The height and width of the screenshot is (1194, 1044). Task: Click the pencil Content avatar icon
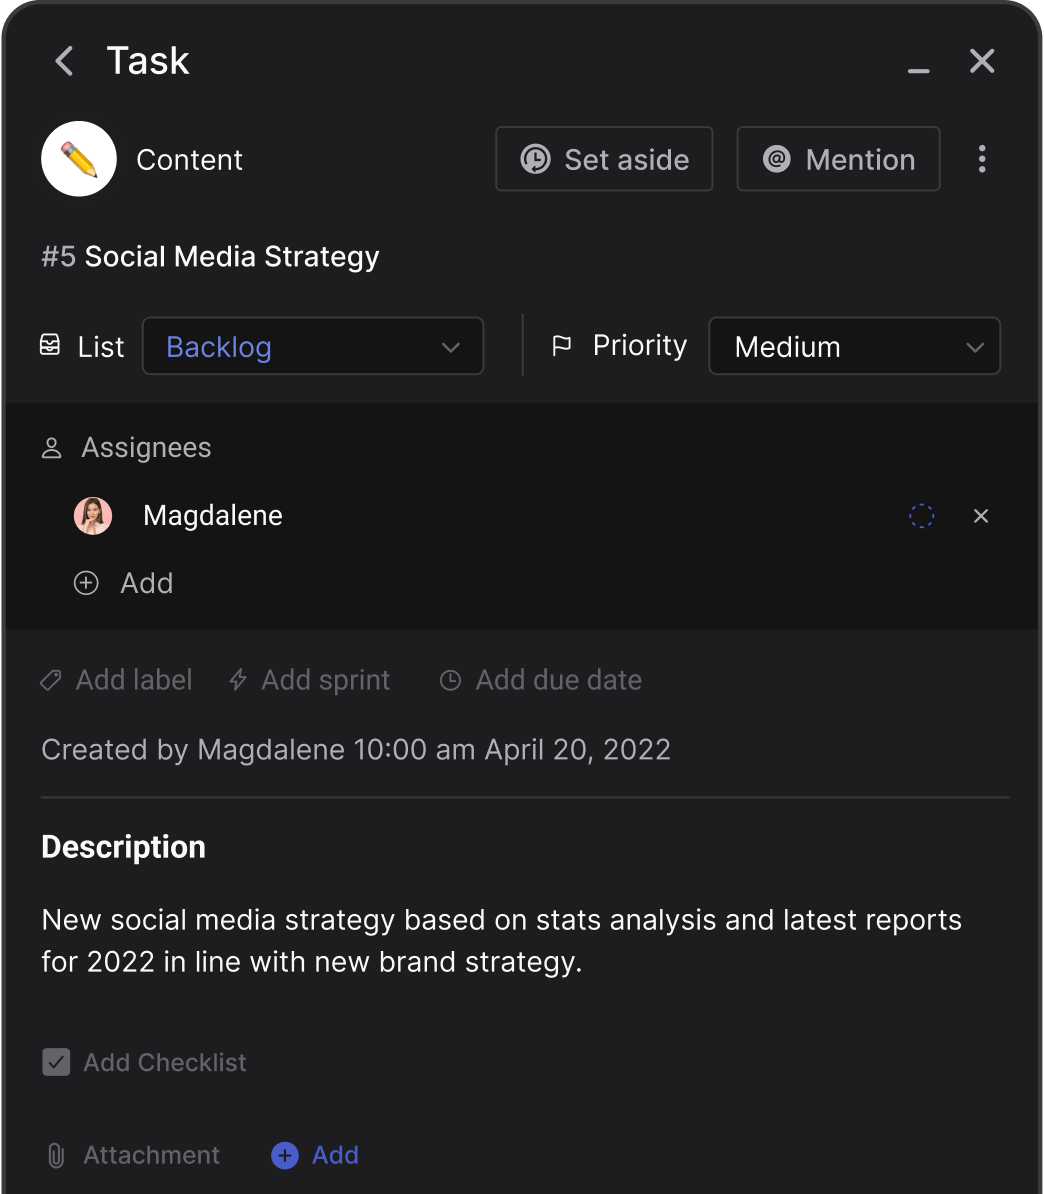point(79,159)
